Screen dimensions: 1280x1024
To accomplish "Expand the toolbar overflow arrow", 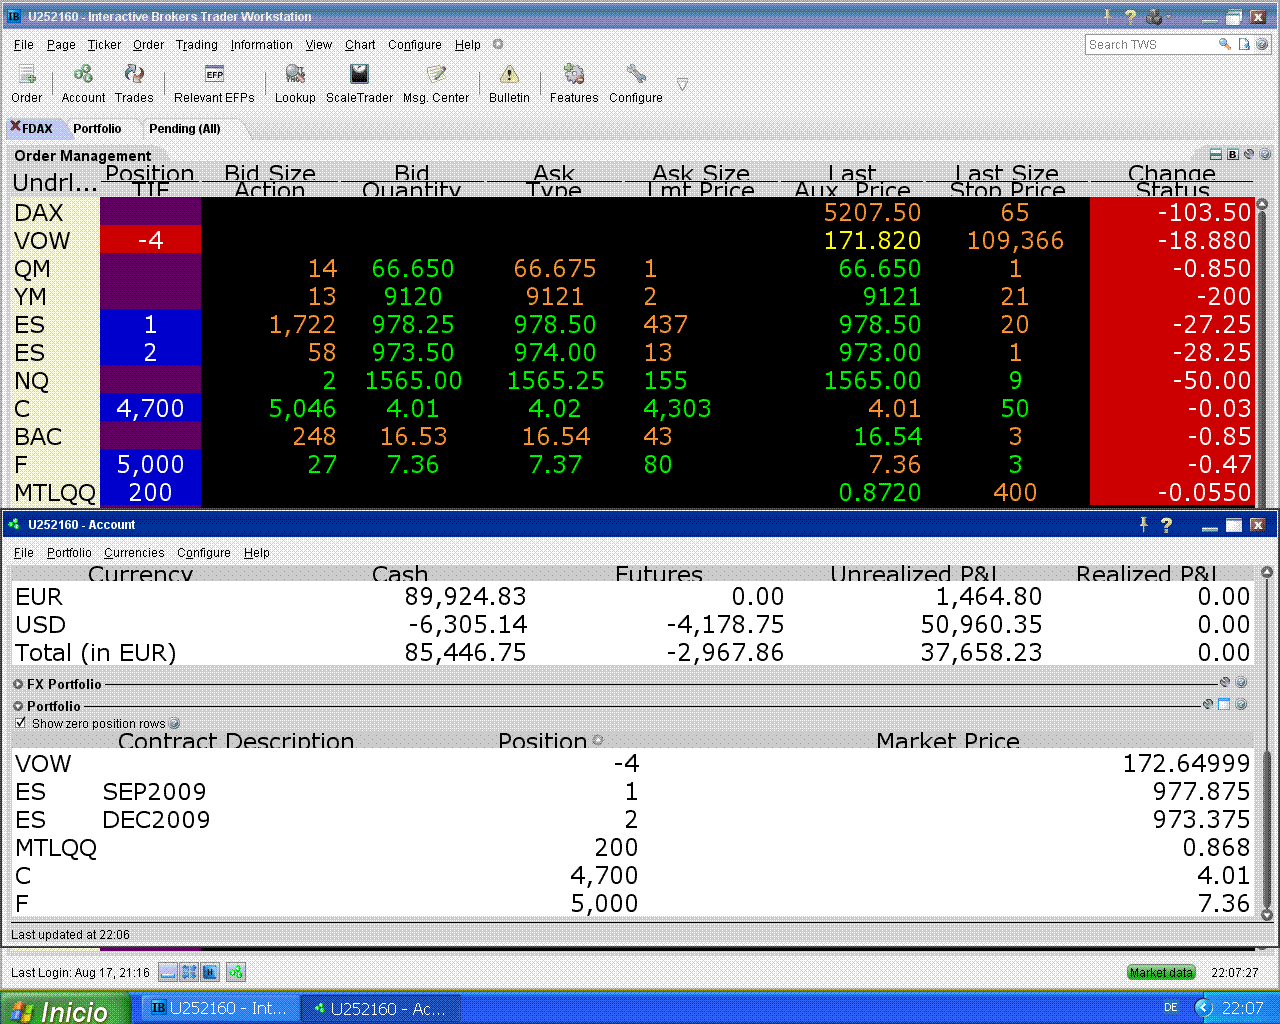I will [x=682, y=85].
